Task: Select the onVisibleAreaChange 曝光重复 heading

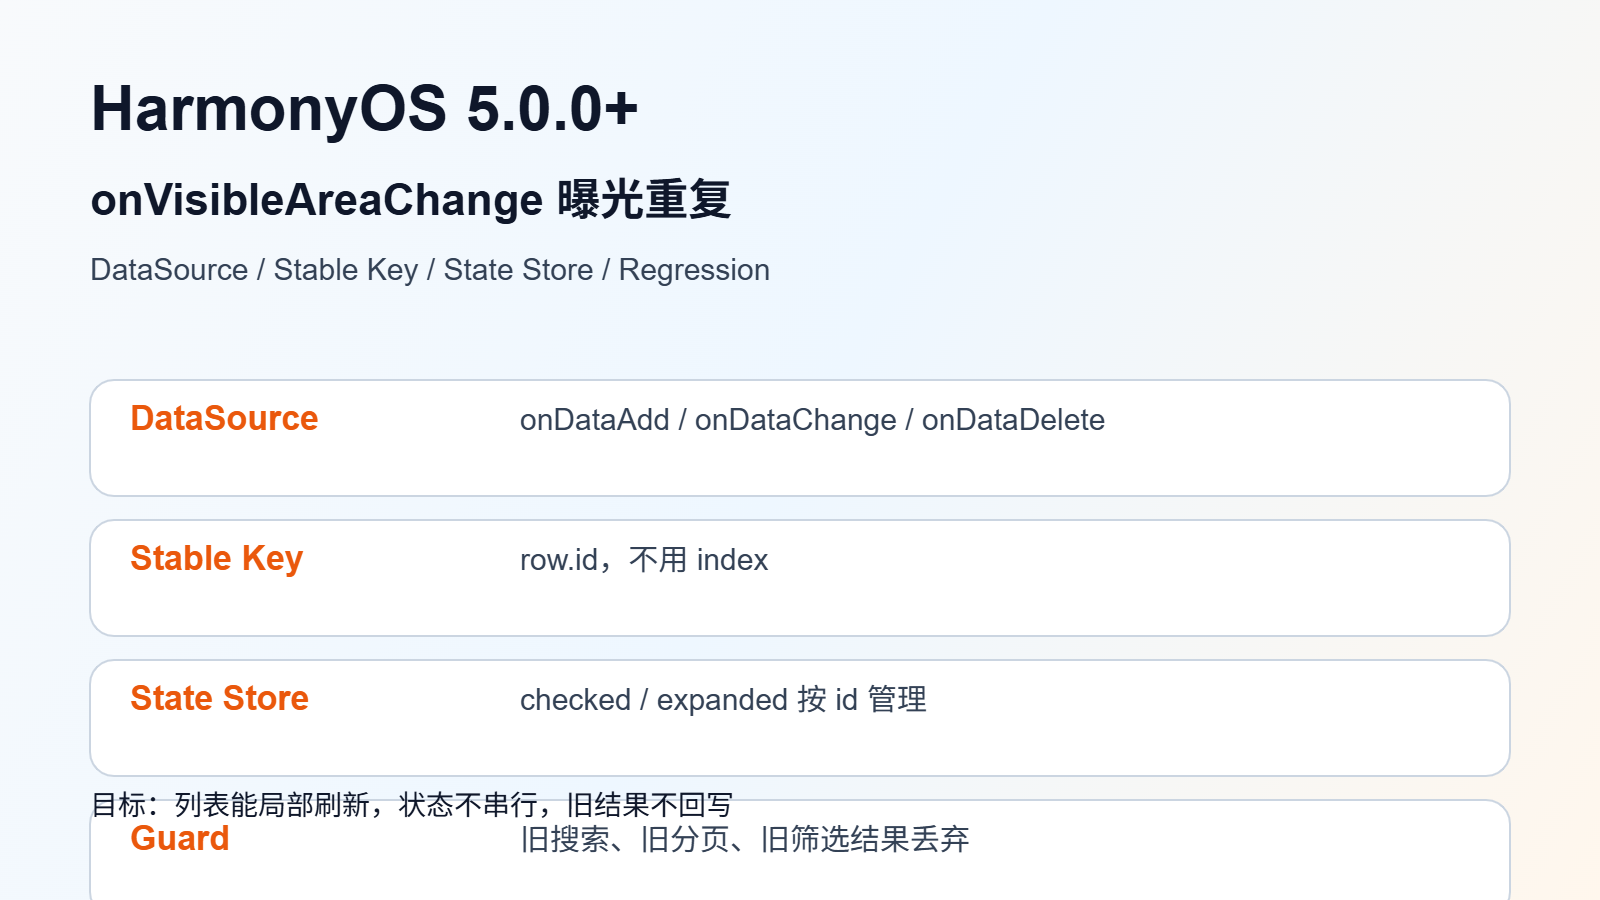Action: point(411,199)
